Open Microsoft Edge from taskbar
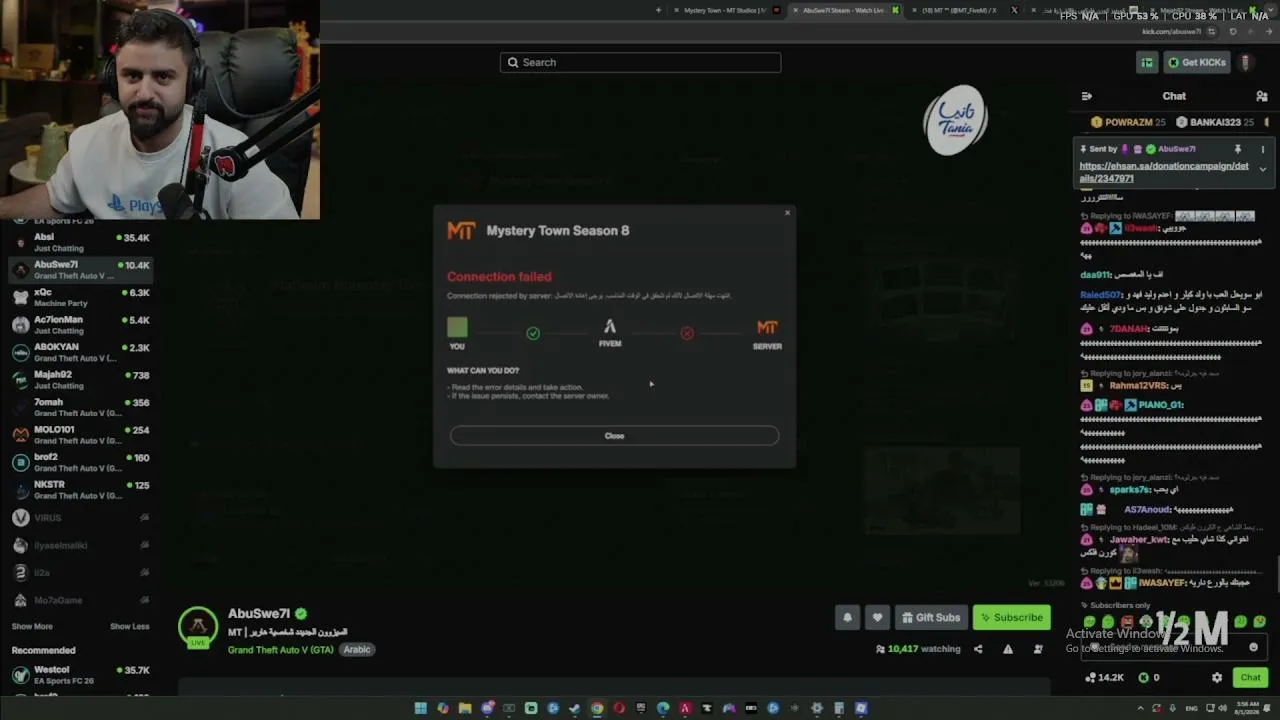The width and height of the screenshot is (1280, 720). tap(663, 708)
